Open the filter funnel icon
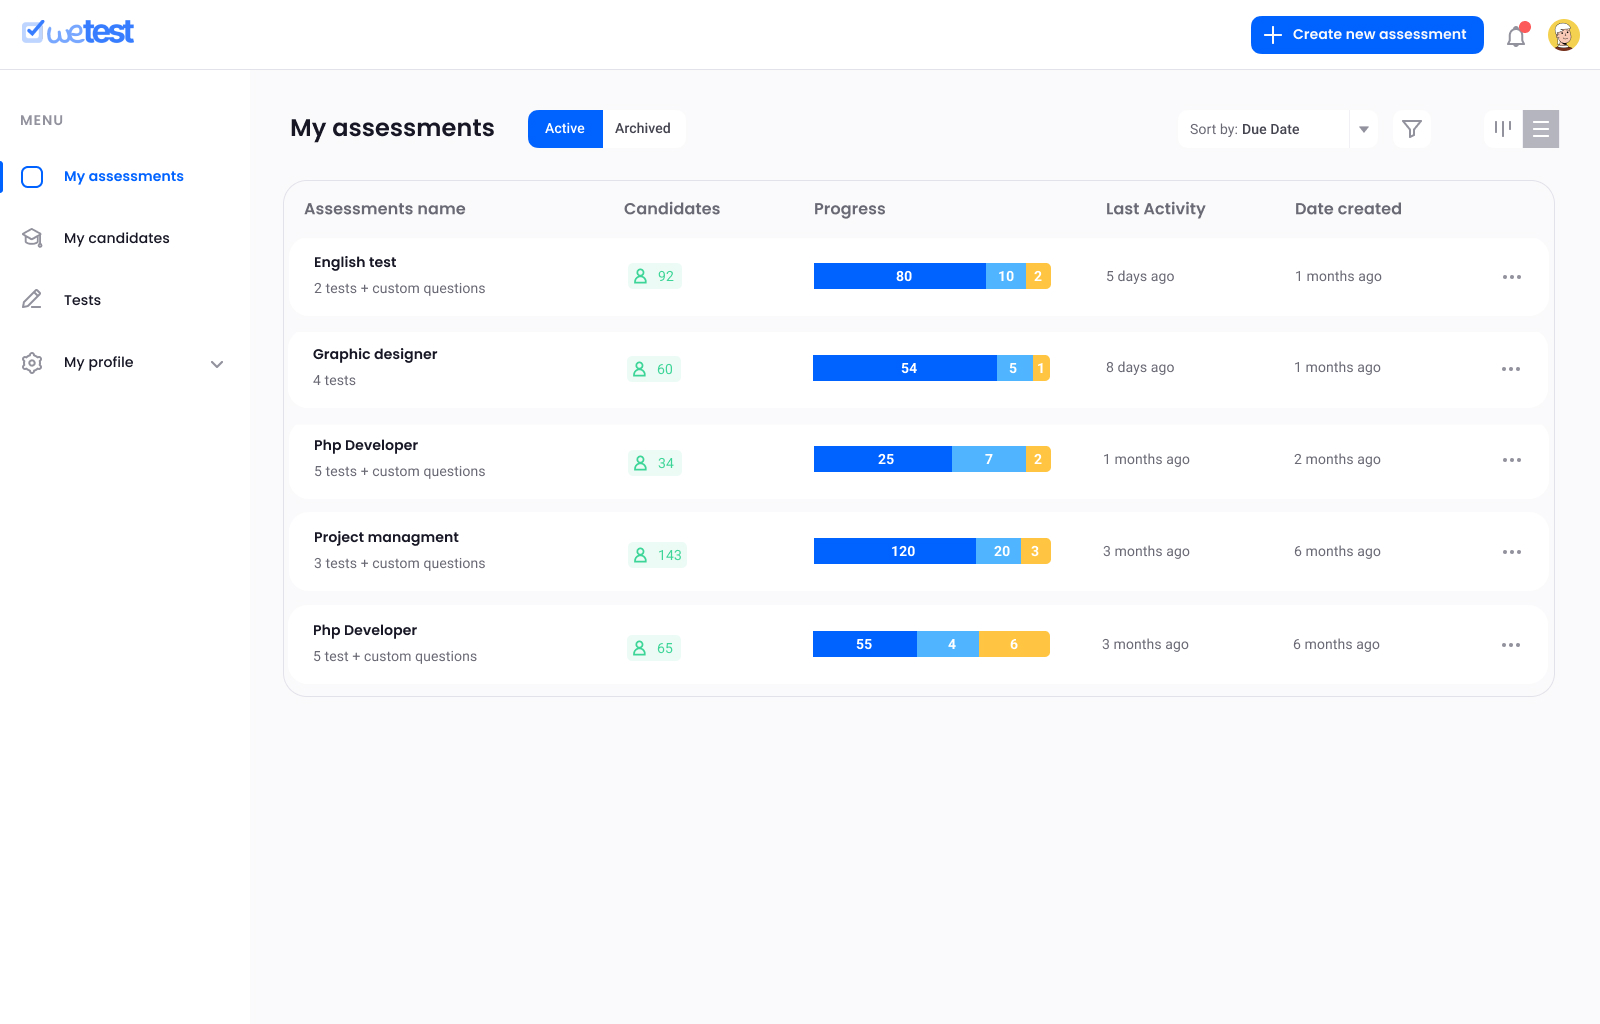The width and height of the screenshot is (1600, 1024). [1411, 129]
